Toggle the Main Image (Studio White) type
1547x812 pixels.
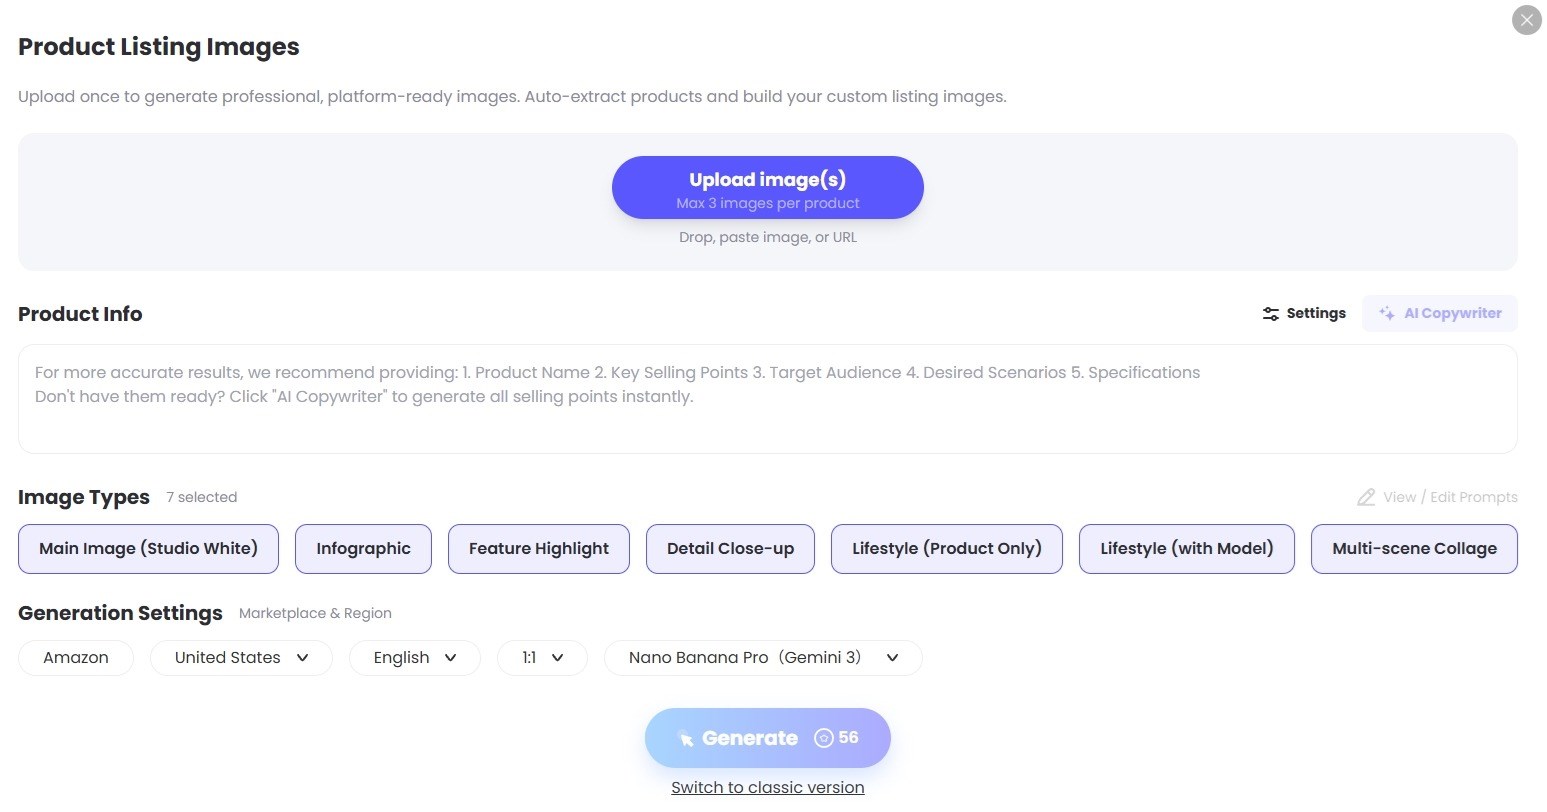(x=148, y=549)
